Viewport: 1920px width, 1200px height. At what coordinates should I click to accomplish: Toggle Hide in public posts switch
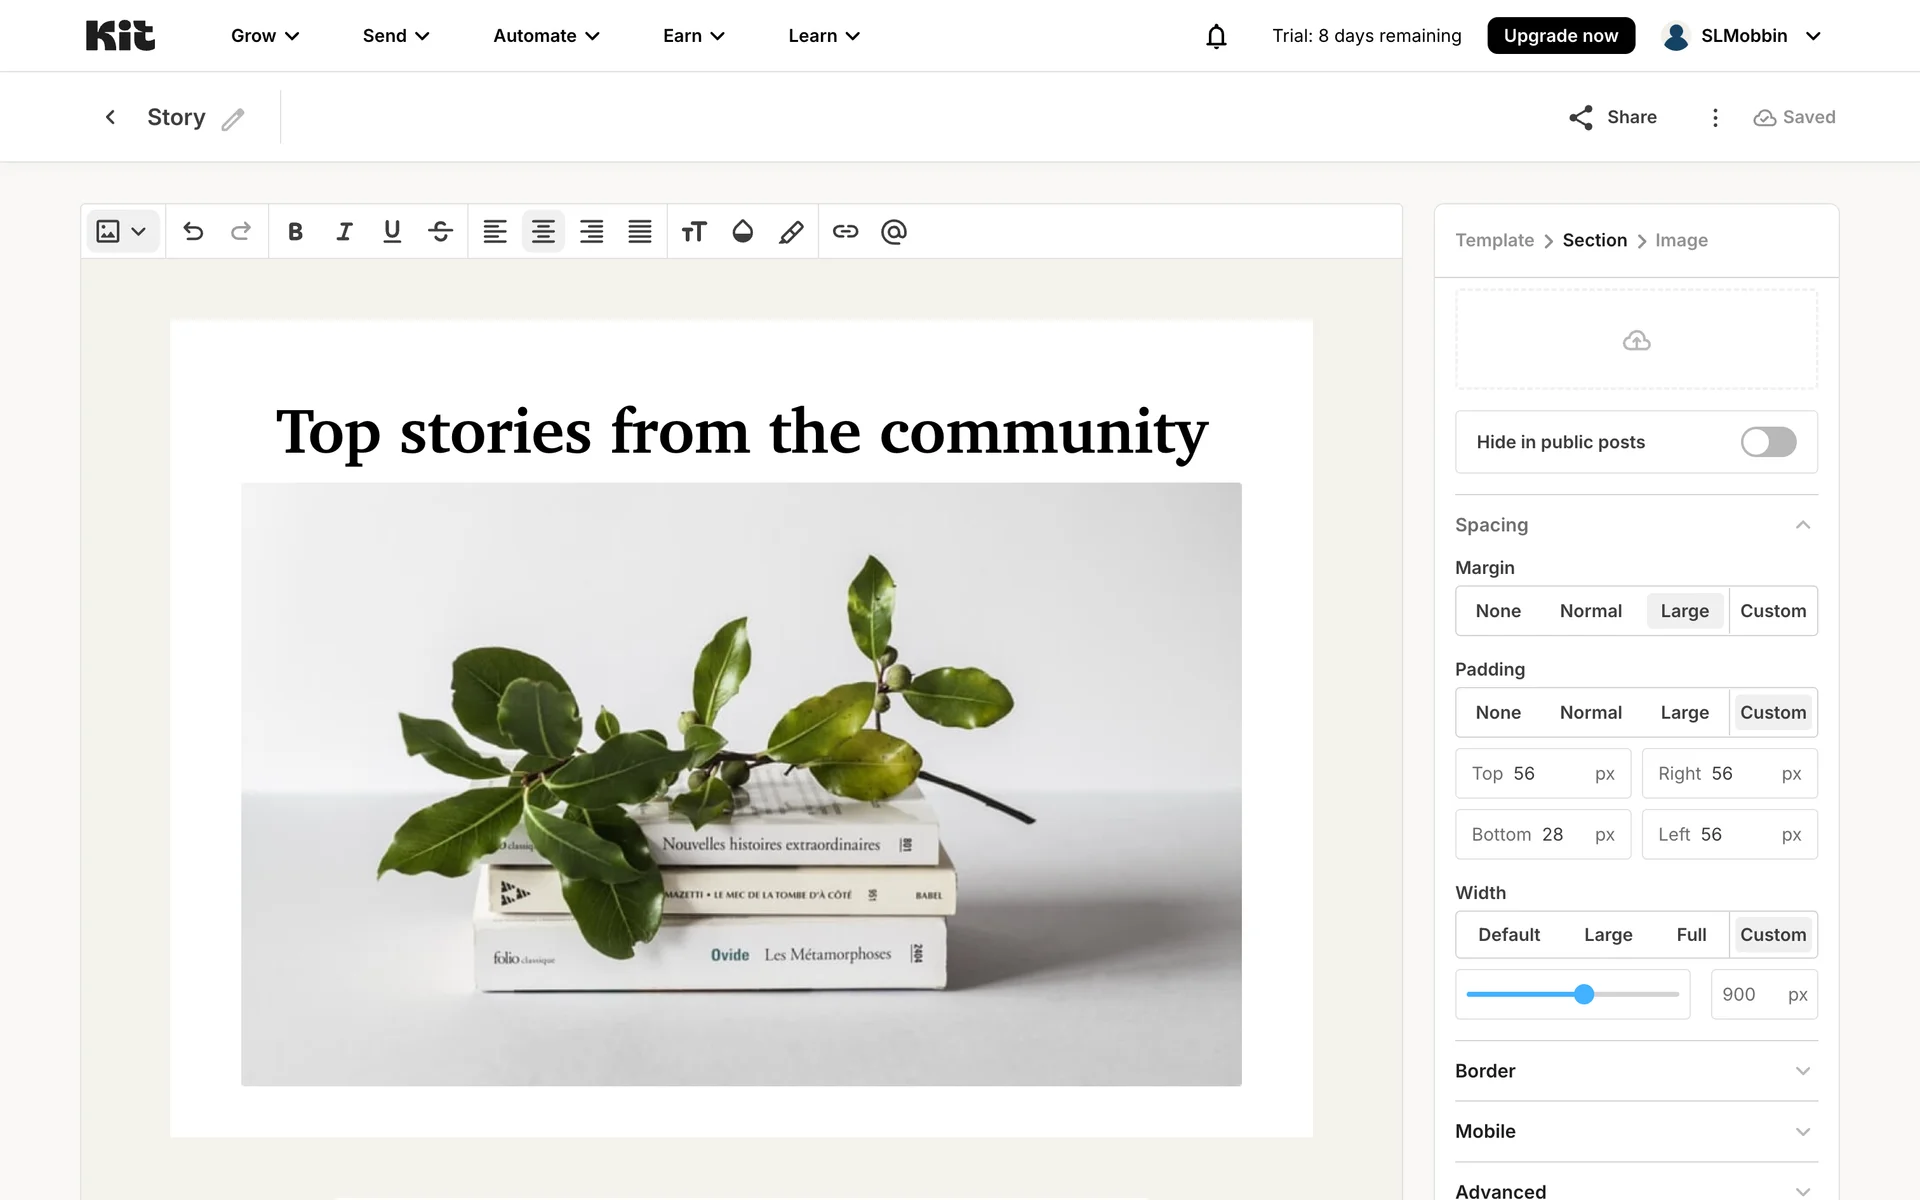[1768, 442]
